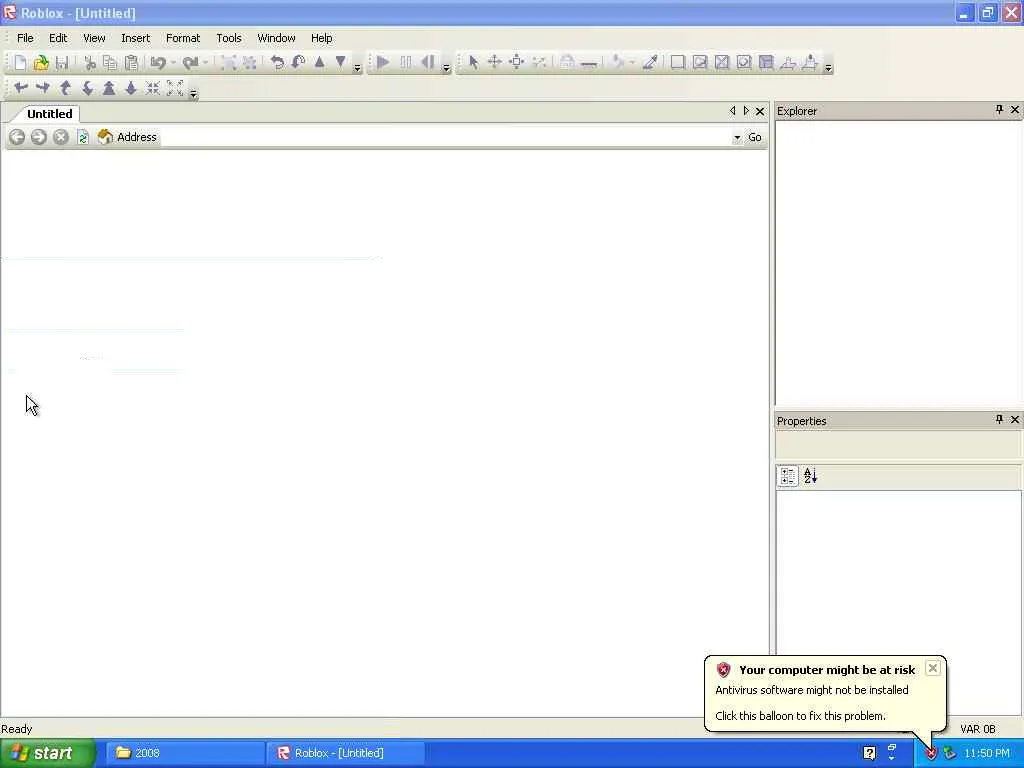Image resolution: width=1024 pixels, height=768 pixels.
Task: Click the Go button
Action: coord(755,137)
